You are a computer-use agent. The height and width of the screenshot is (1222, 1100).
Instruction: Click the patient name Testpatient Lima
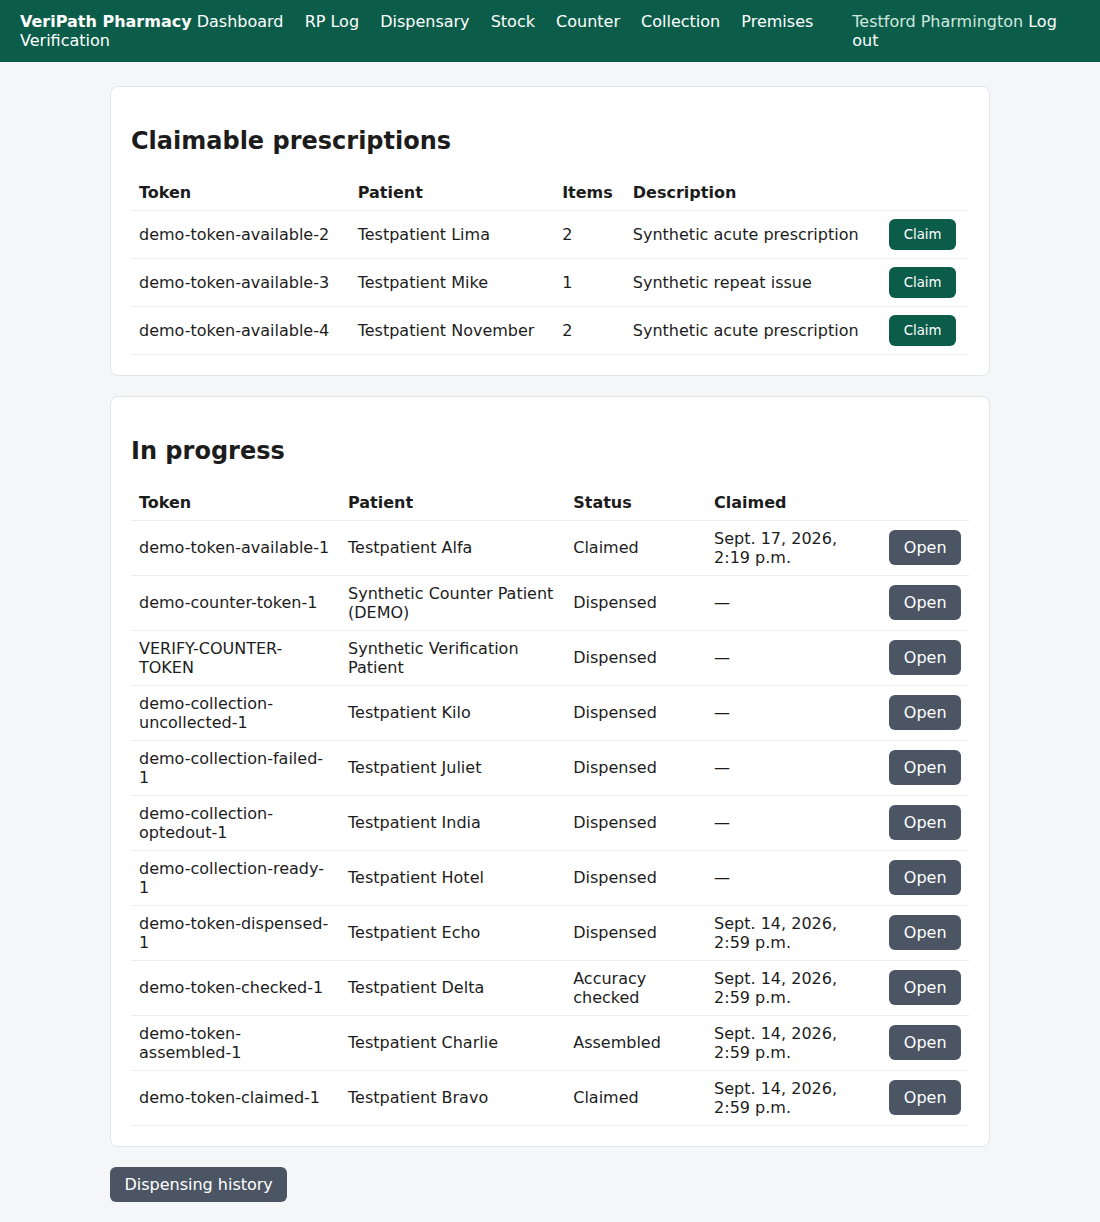(x=424, y=234)
